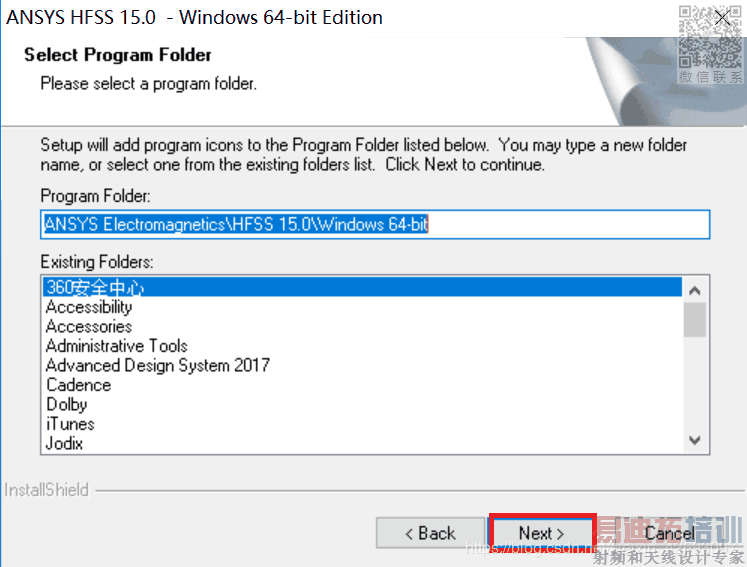Click the folder list scroll-down arrow
The width and height of the screenshot is (747, 567).
[695, 440]
